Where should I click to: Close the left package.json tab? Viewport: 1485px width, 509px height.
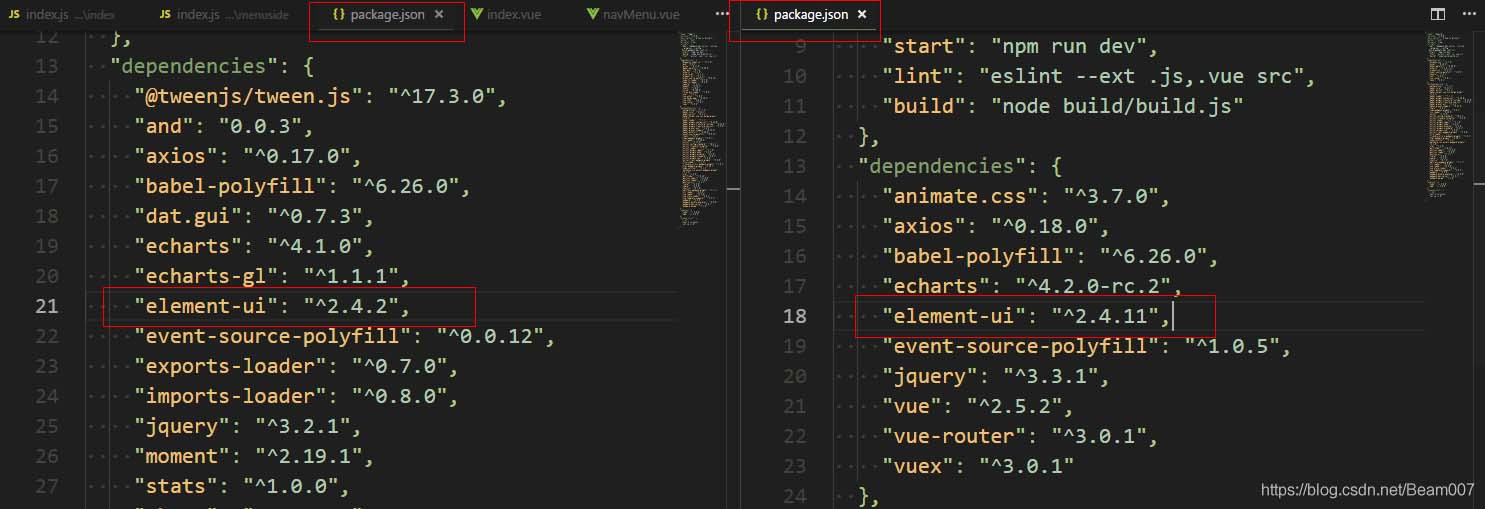[x=439, y=15]
